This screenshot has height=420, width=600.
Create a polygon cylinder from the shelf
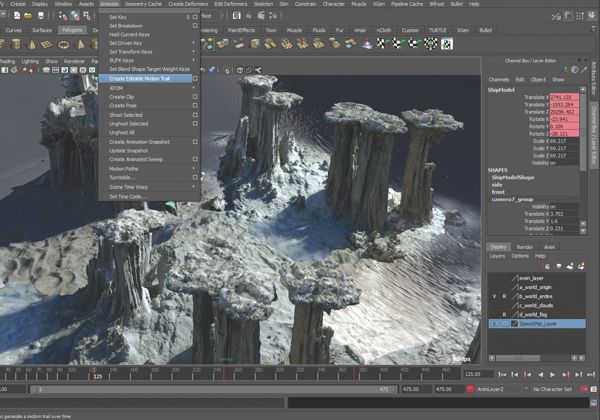coord(16,44)
